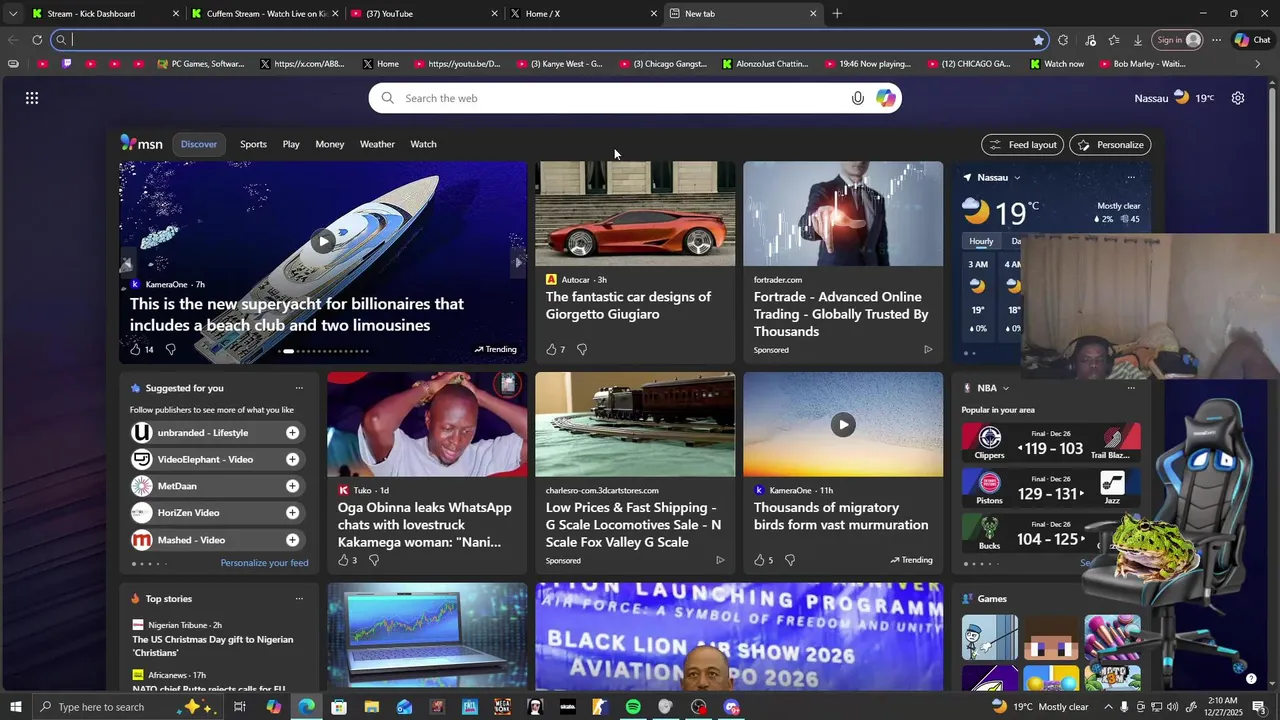Play the migratory birds video
Screen dimensions: 1280x720
843,424
